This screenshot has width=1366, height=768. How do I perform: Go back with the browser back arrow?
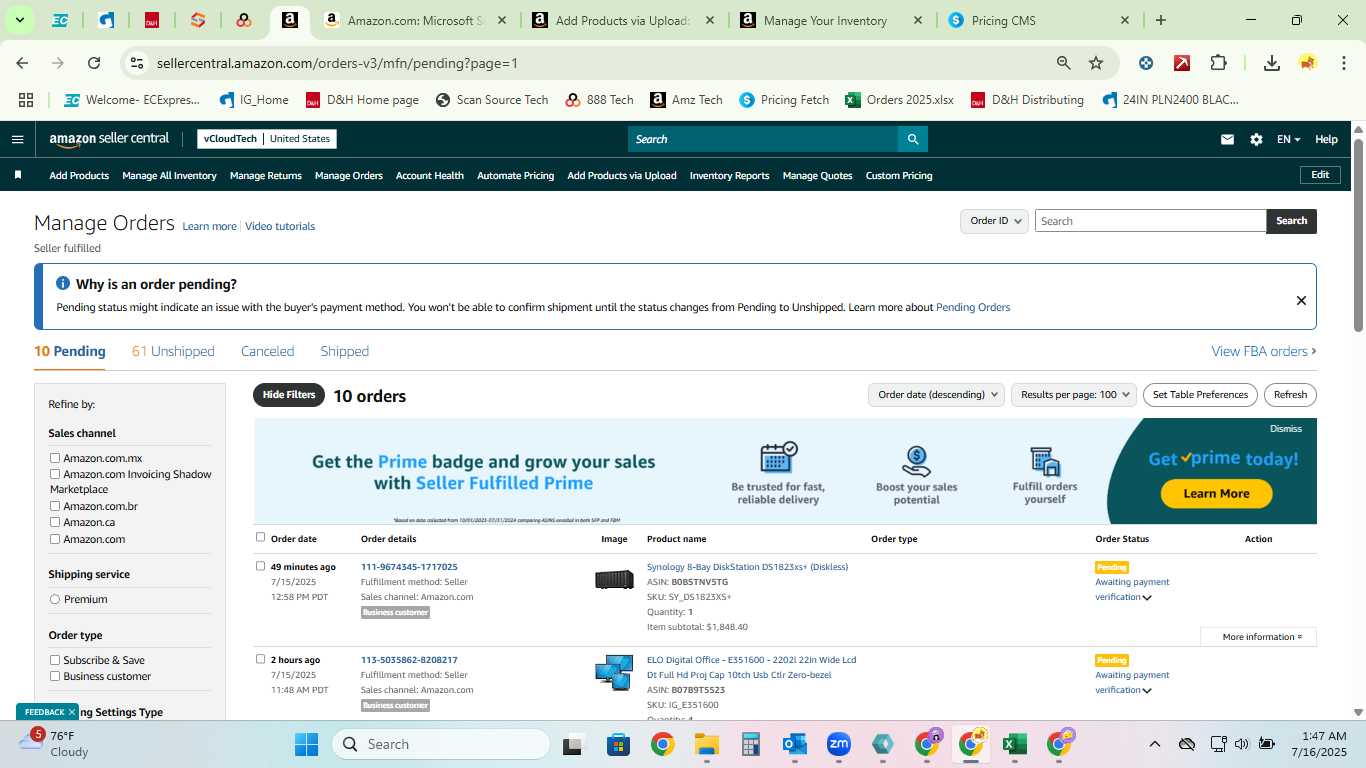(x=22, y=63)
